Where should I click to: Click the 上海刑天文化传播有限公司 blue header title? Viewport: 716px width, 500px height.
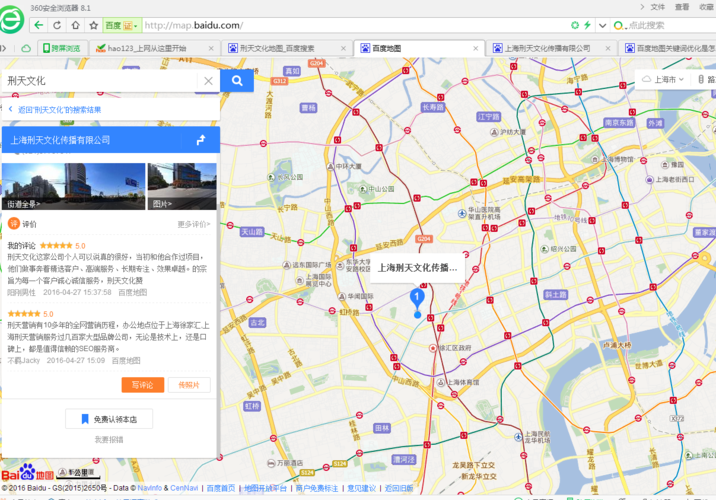pos(60,140)
